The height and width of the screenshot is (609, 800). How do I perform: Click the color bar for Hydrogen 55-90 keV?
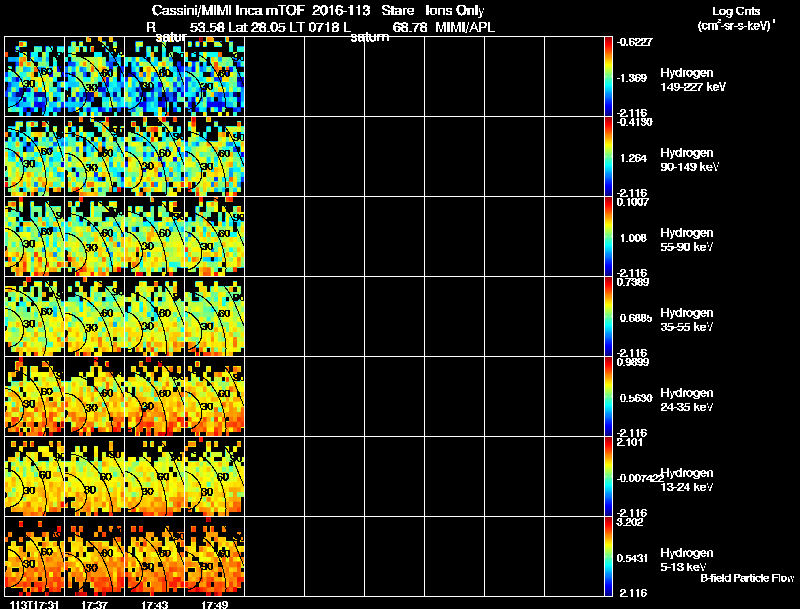click(x=608, y=237)
